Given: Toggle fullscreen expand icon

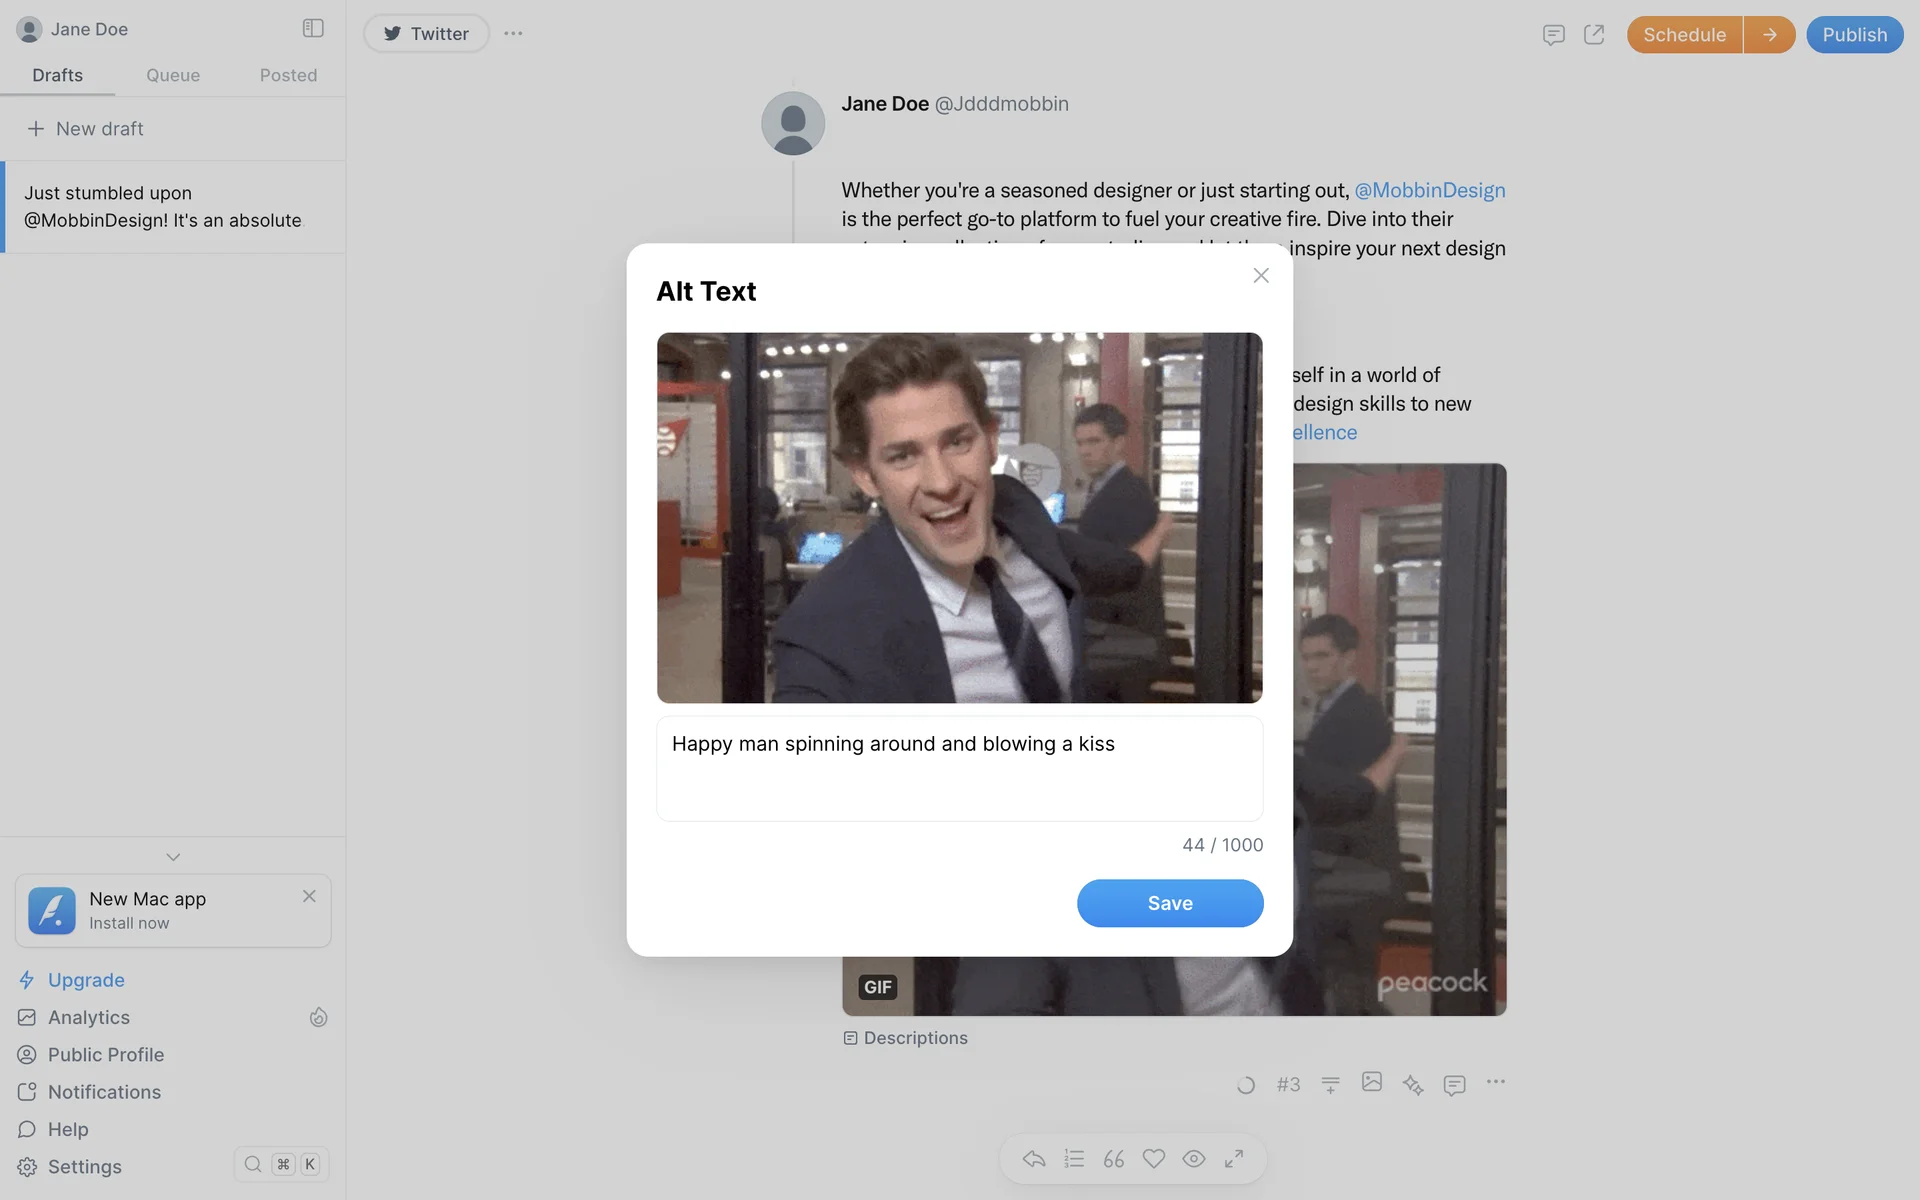Looking at the screenshot, I should [1234, 1158].
